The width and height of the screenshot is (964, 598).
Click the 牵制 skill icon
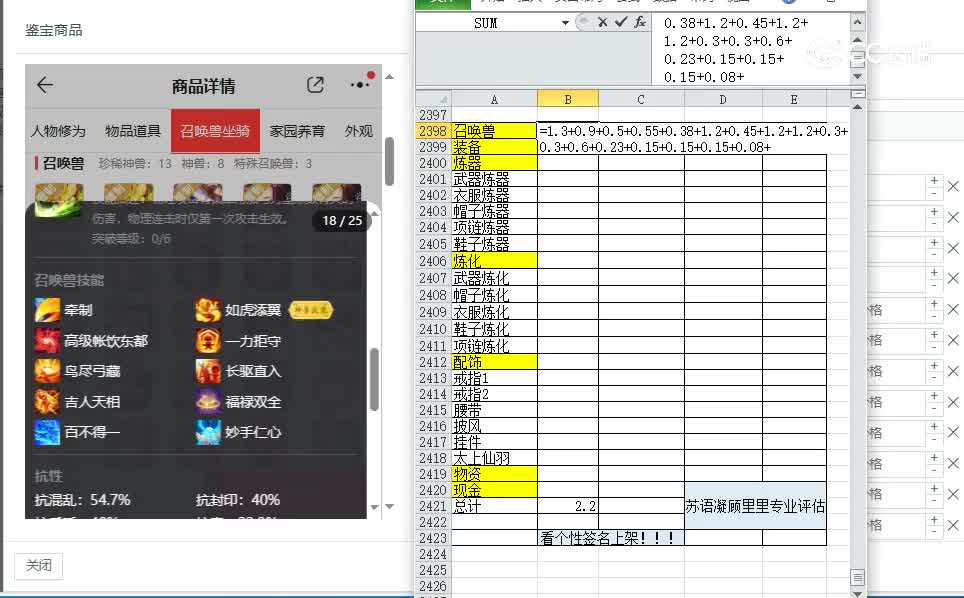[47, 311]
